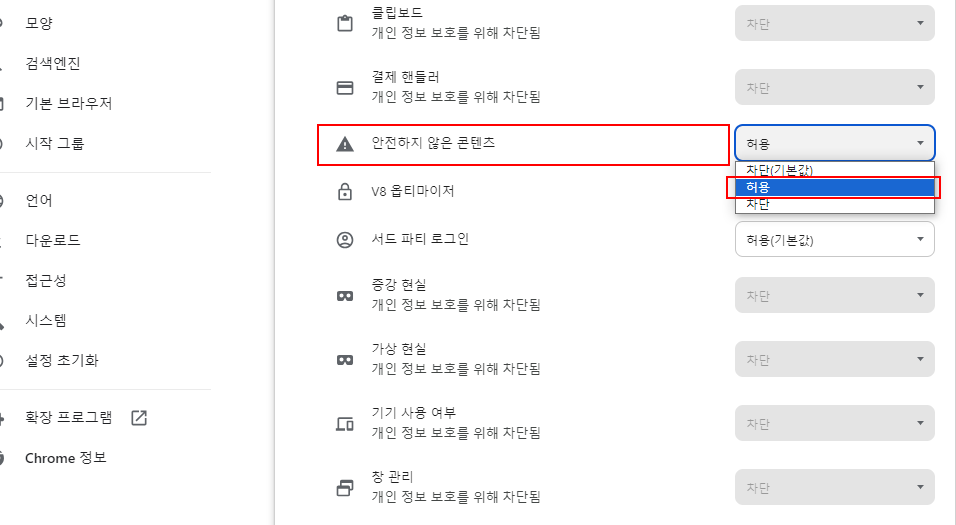
Task: Choose the highlighted 허용 option in dropdown
Action: [x=835, y=187]
